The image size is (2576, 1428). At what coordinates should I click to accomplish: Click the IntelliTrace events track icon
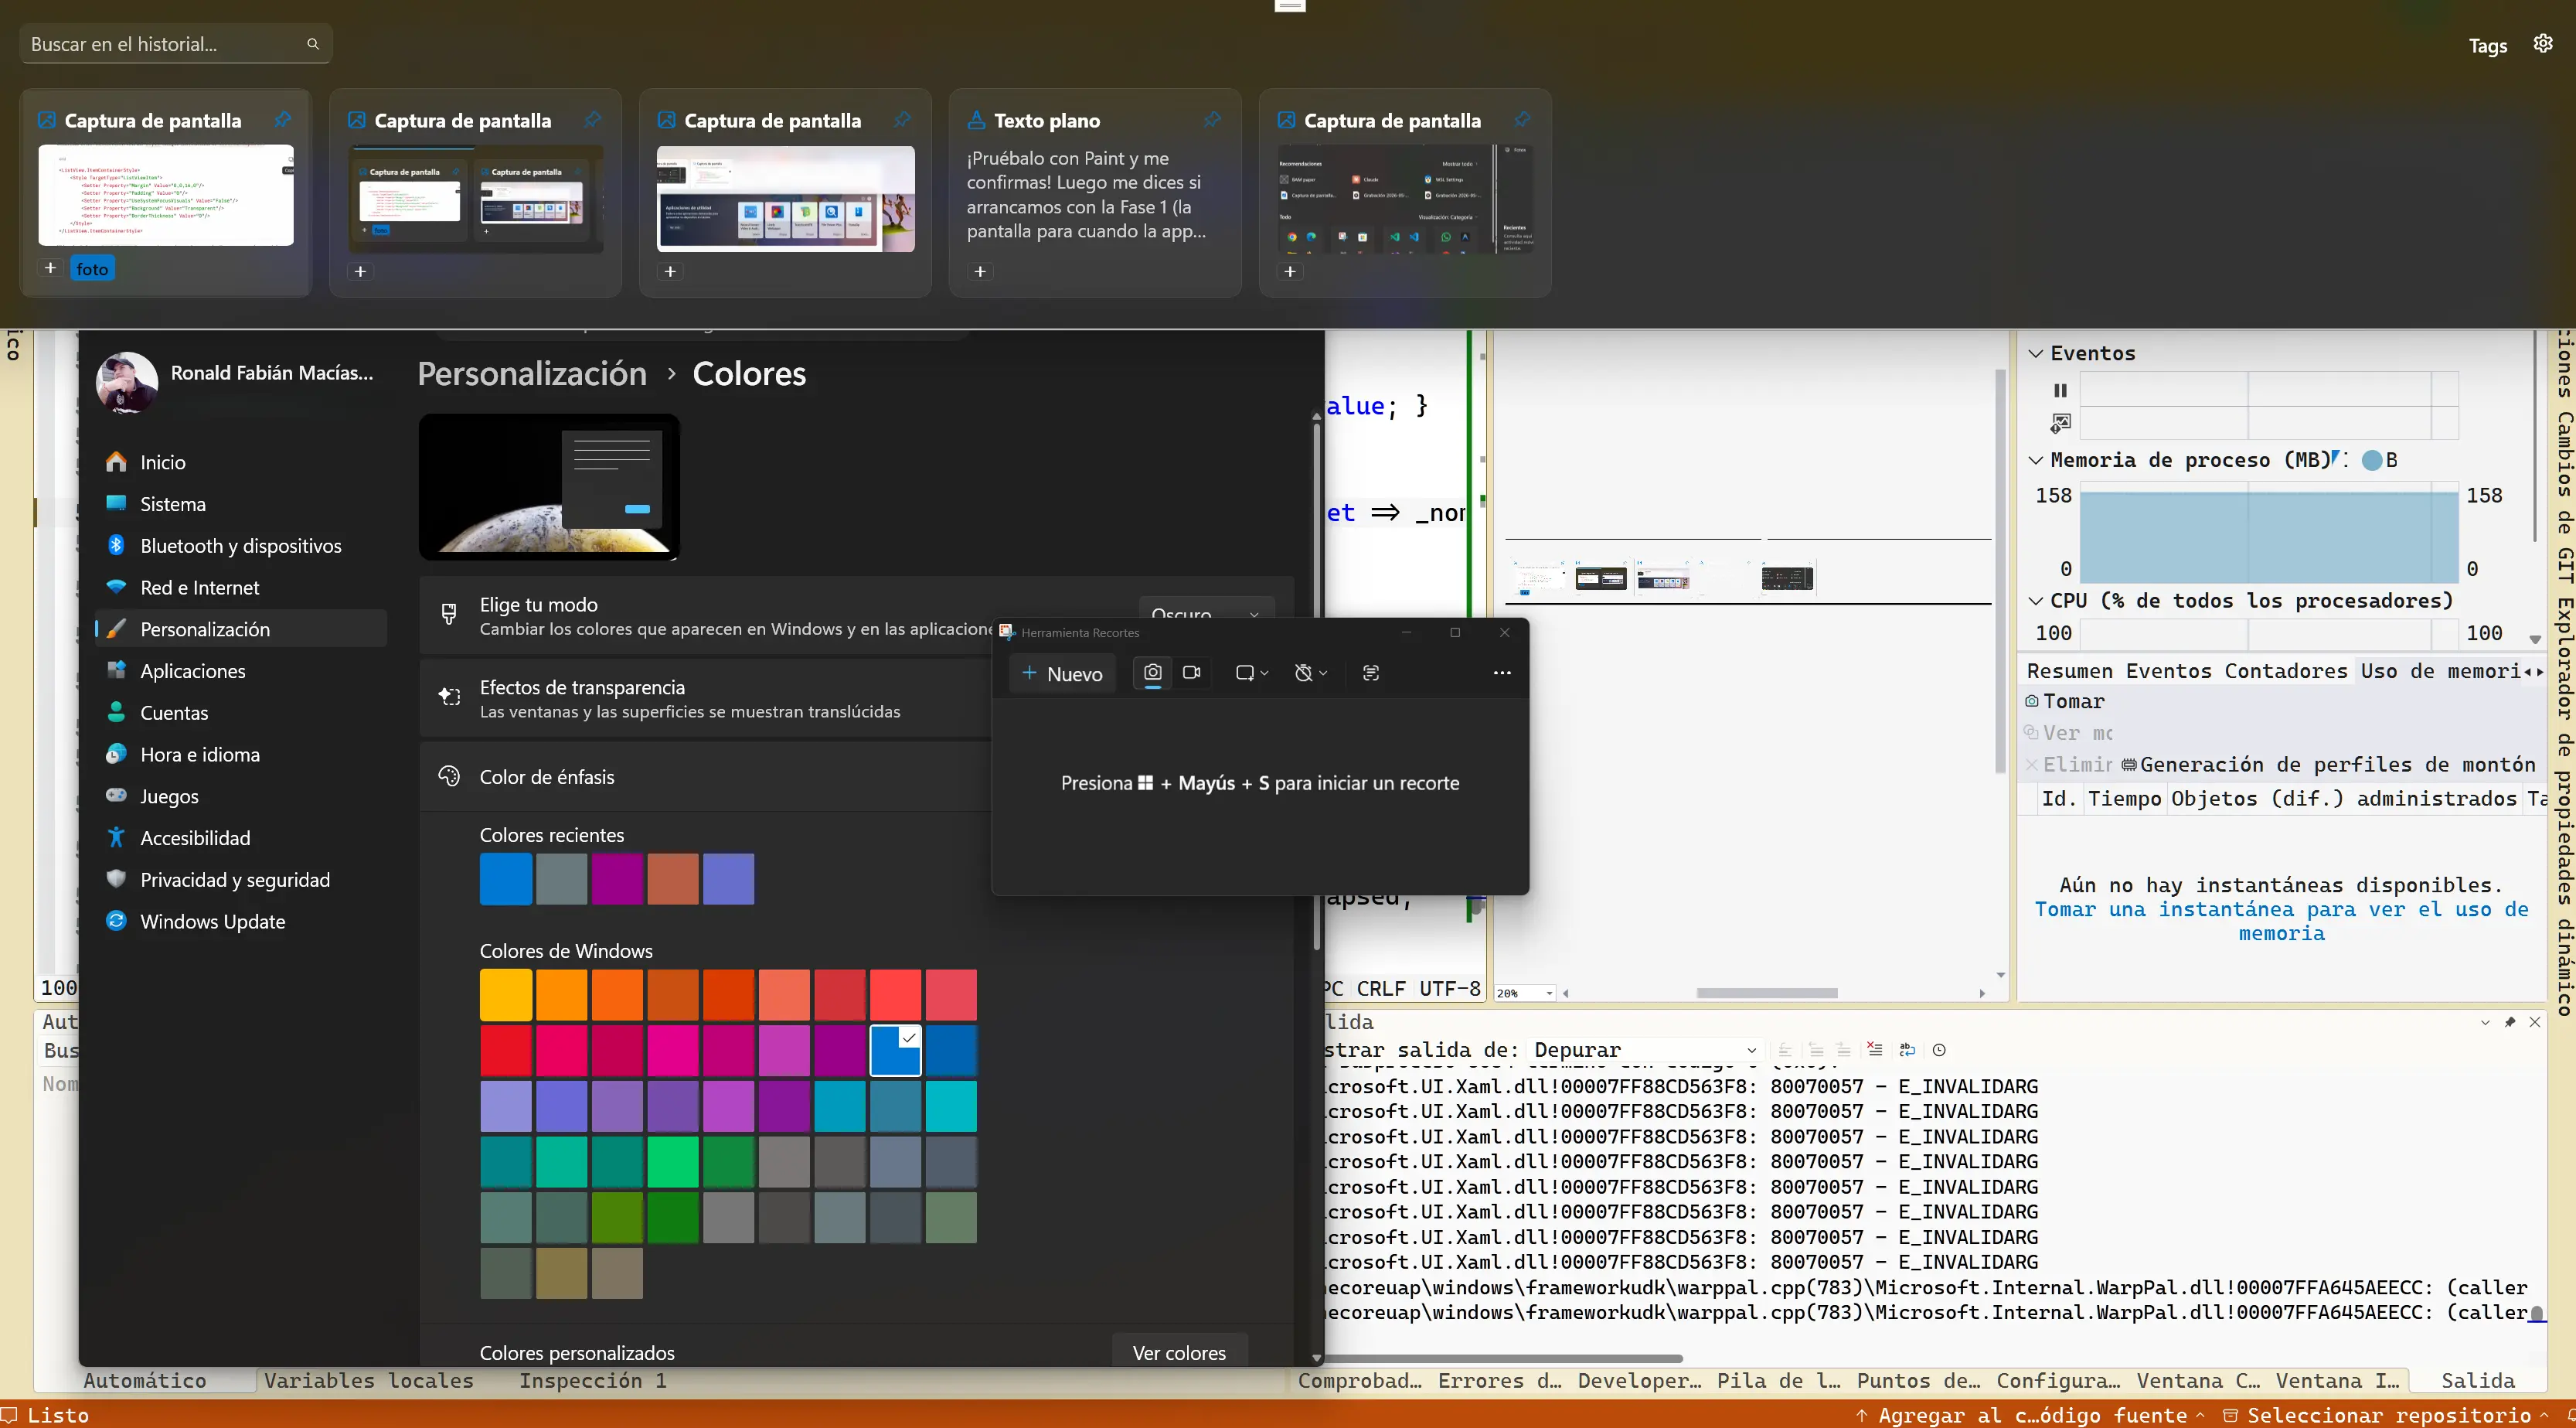[x=2060, y=423]
